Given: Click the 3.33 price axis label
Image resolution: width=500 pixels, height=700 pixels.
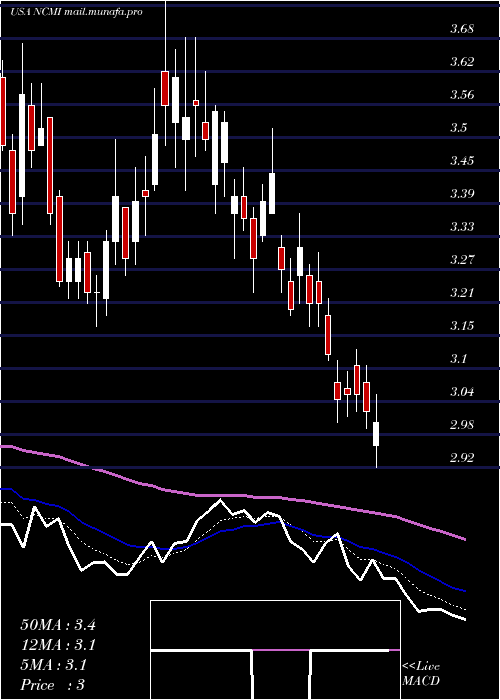Looking at the screenshot, I should pos(461,226).
